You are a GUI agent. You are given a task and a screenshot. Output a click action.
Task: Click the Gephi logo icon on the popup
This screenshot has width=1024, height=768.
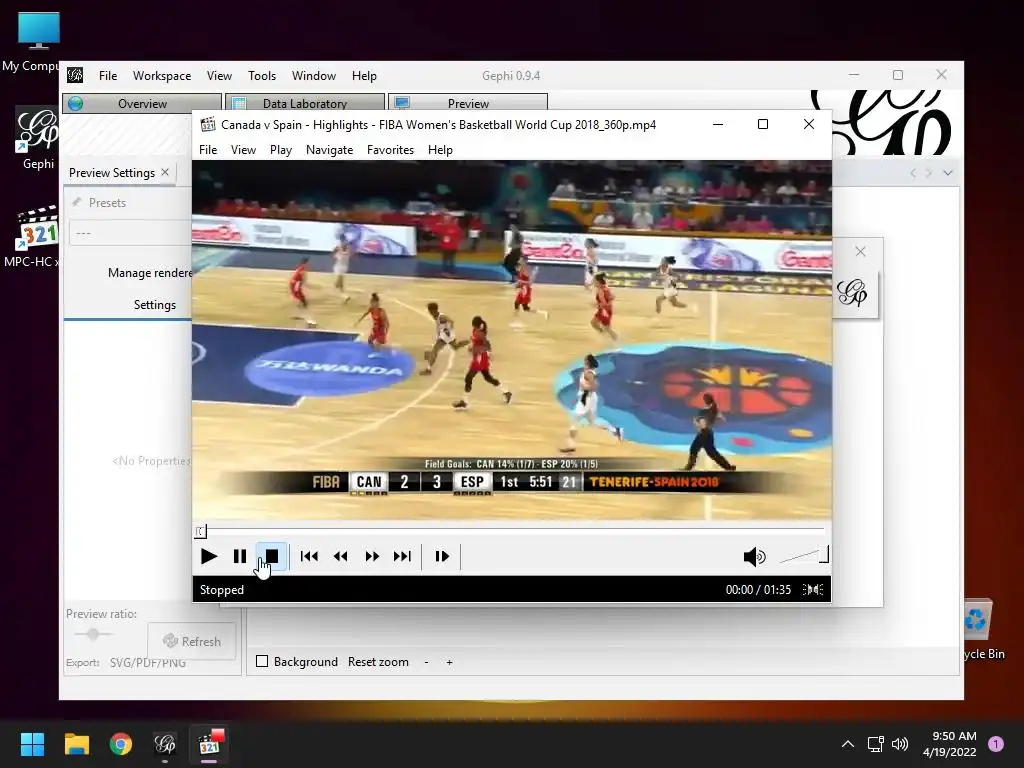(x=852, y=293)
